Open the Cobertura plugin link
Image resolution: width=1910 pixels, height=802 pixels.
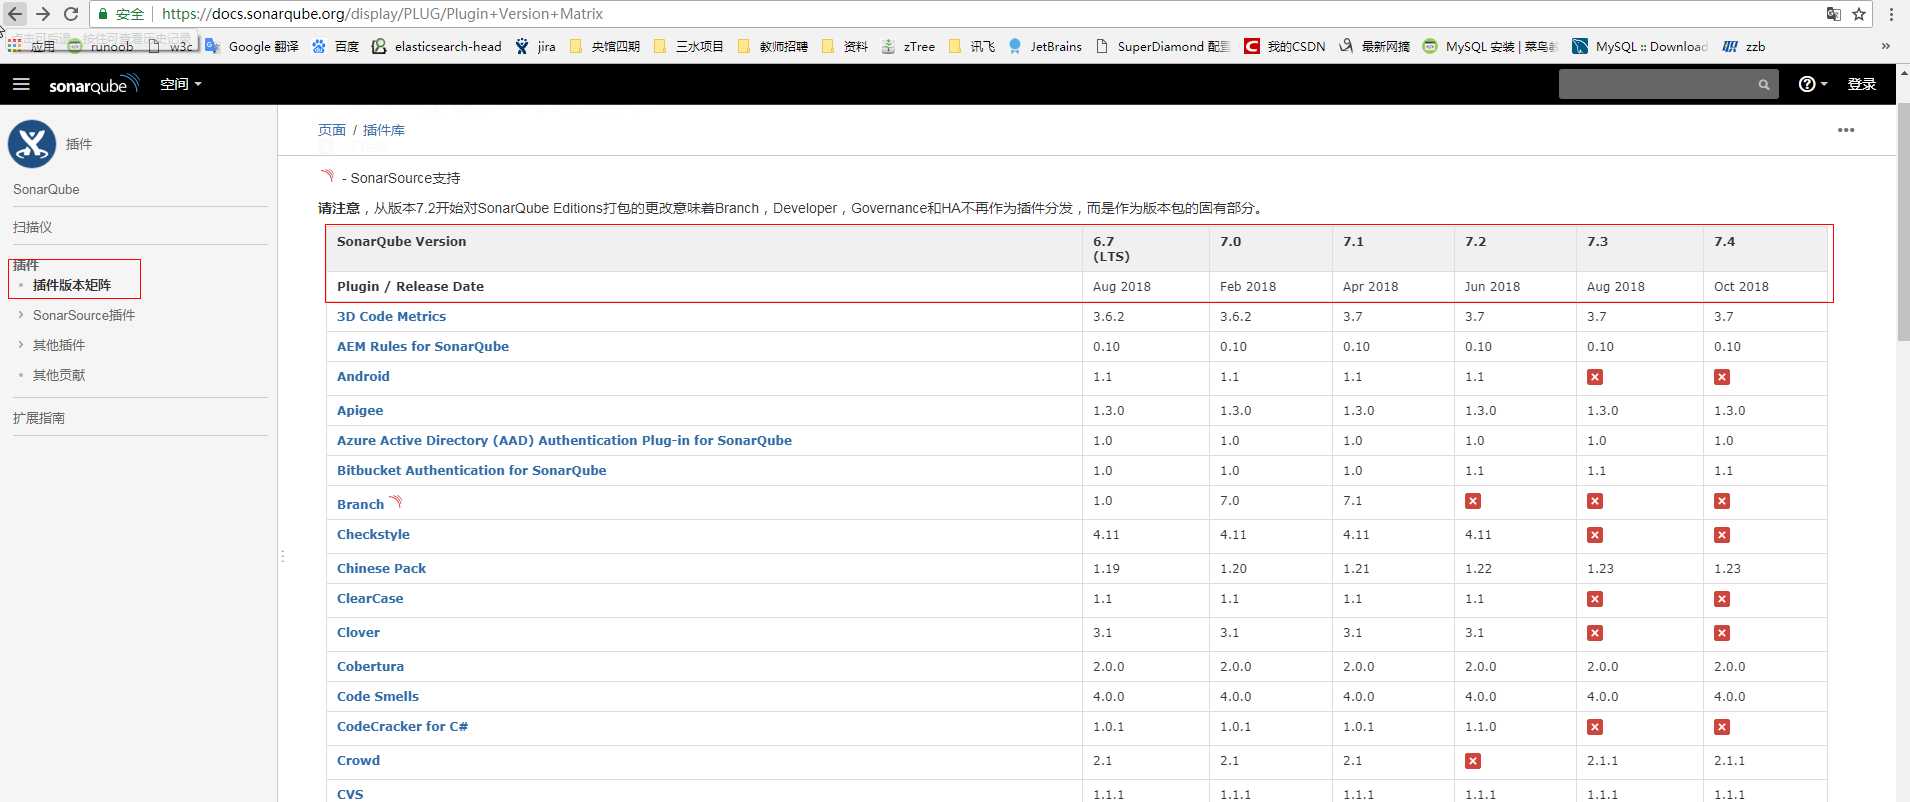pyautogui.click(x=370, y=666)
